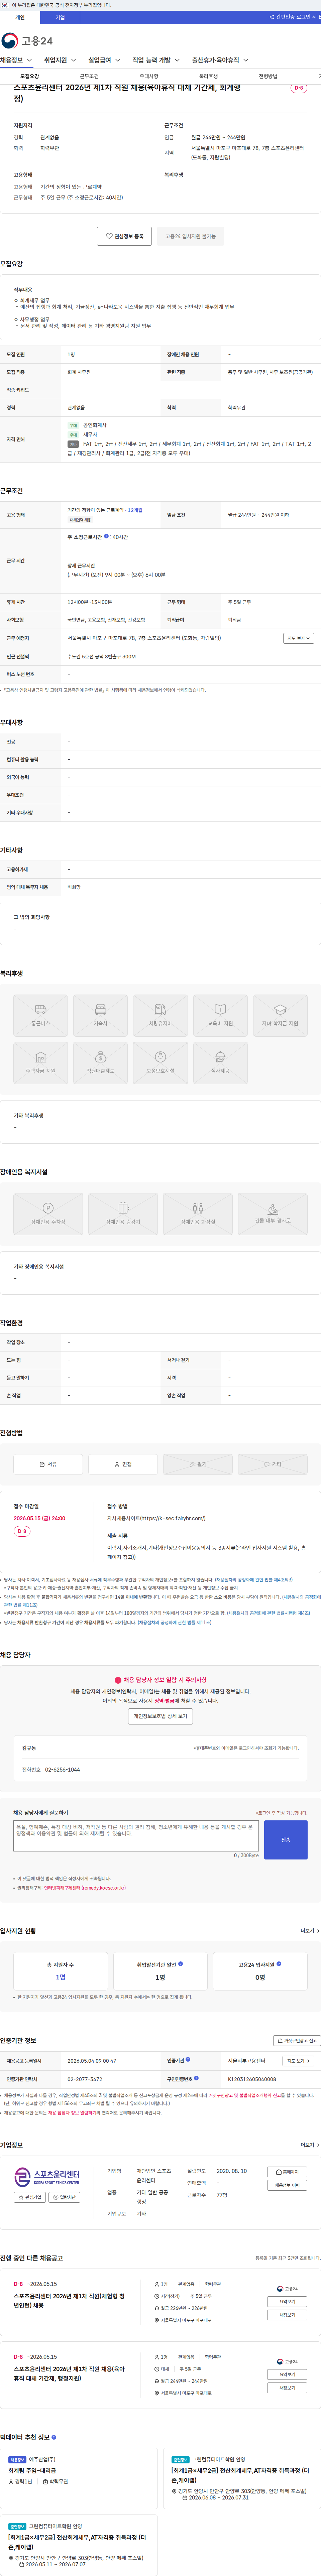Image resolution: width=321 pixels, height=2576 pixels.
Task: Switch to the 모집요강 tab
Action: [x=30, y=76]
